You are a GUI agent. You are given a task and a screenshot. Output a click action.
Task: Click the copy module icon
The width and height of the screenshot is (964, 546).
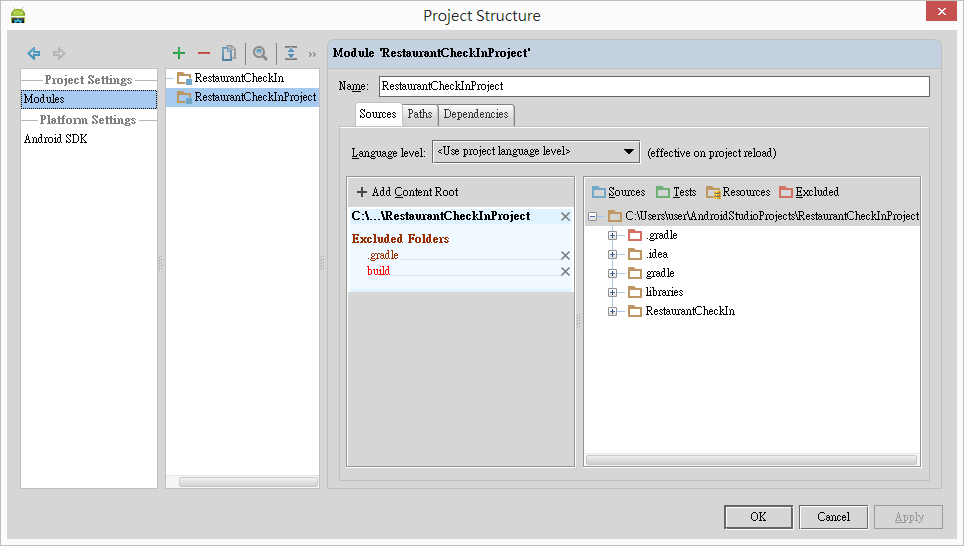(229, 53)
